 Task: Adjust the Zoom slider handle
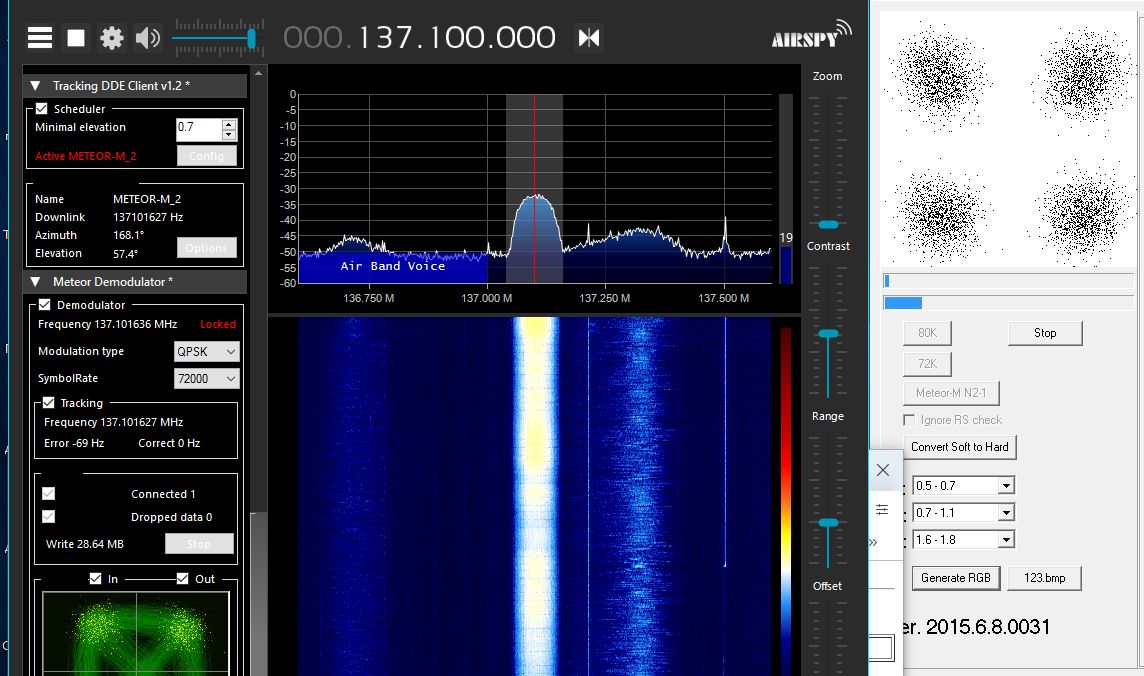(828, 225)
